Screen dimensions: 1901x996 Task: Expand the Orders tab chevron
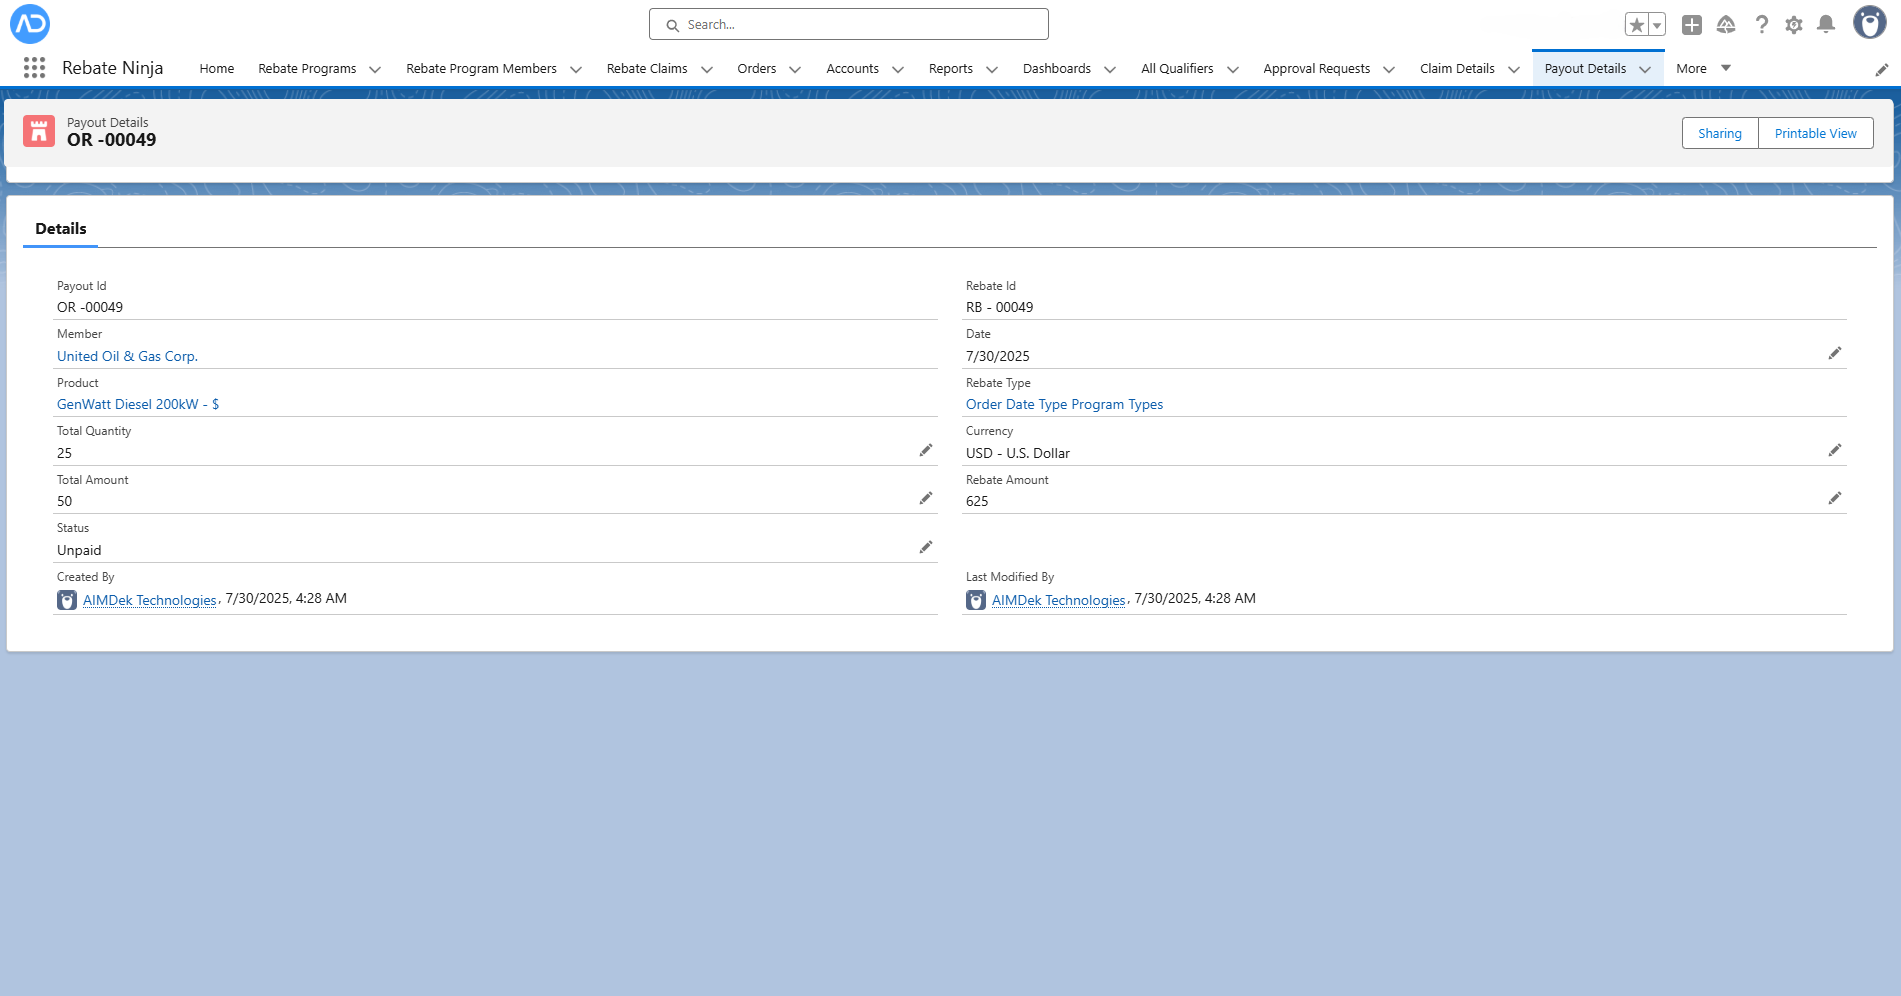pyautogui.click(x=795, y=69)
